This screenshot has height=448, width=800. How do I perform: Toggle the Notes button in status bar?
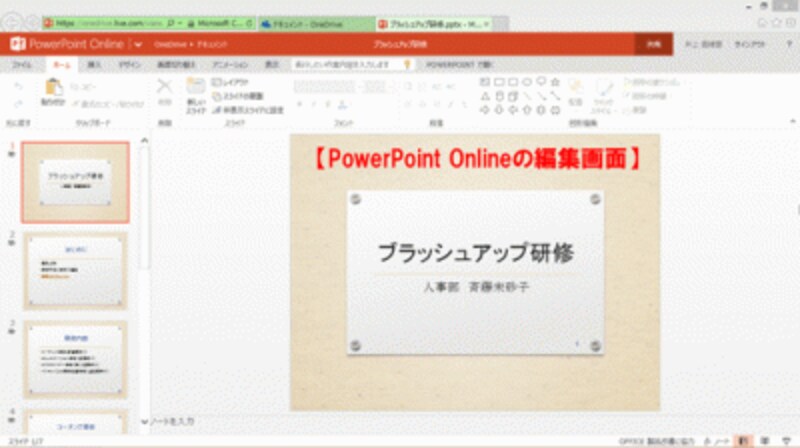pyautogui.click(x=716, y=441)
